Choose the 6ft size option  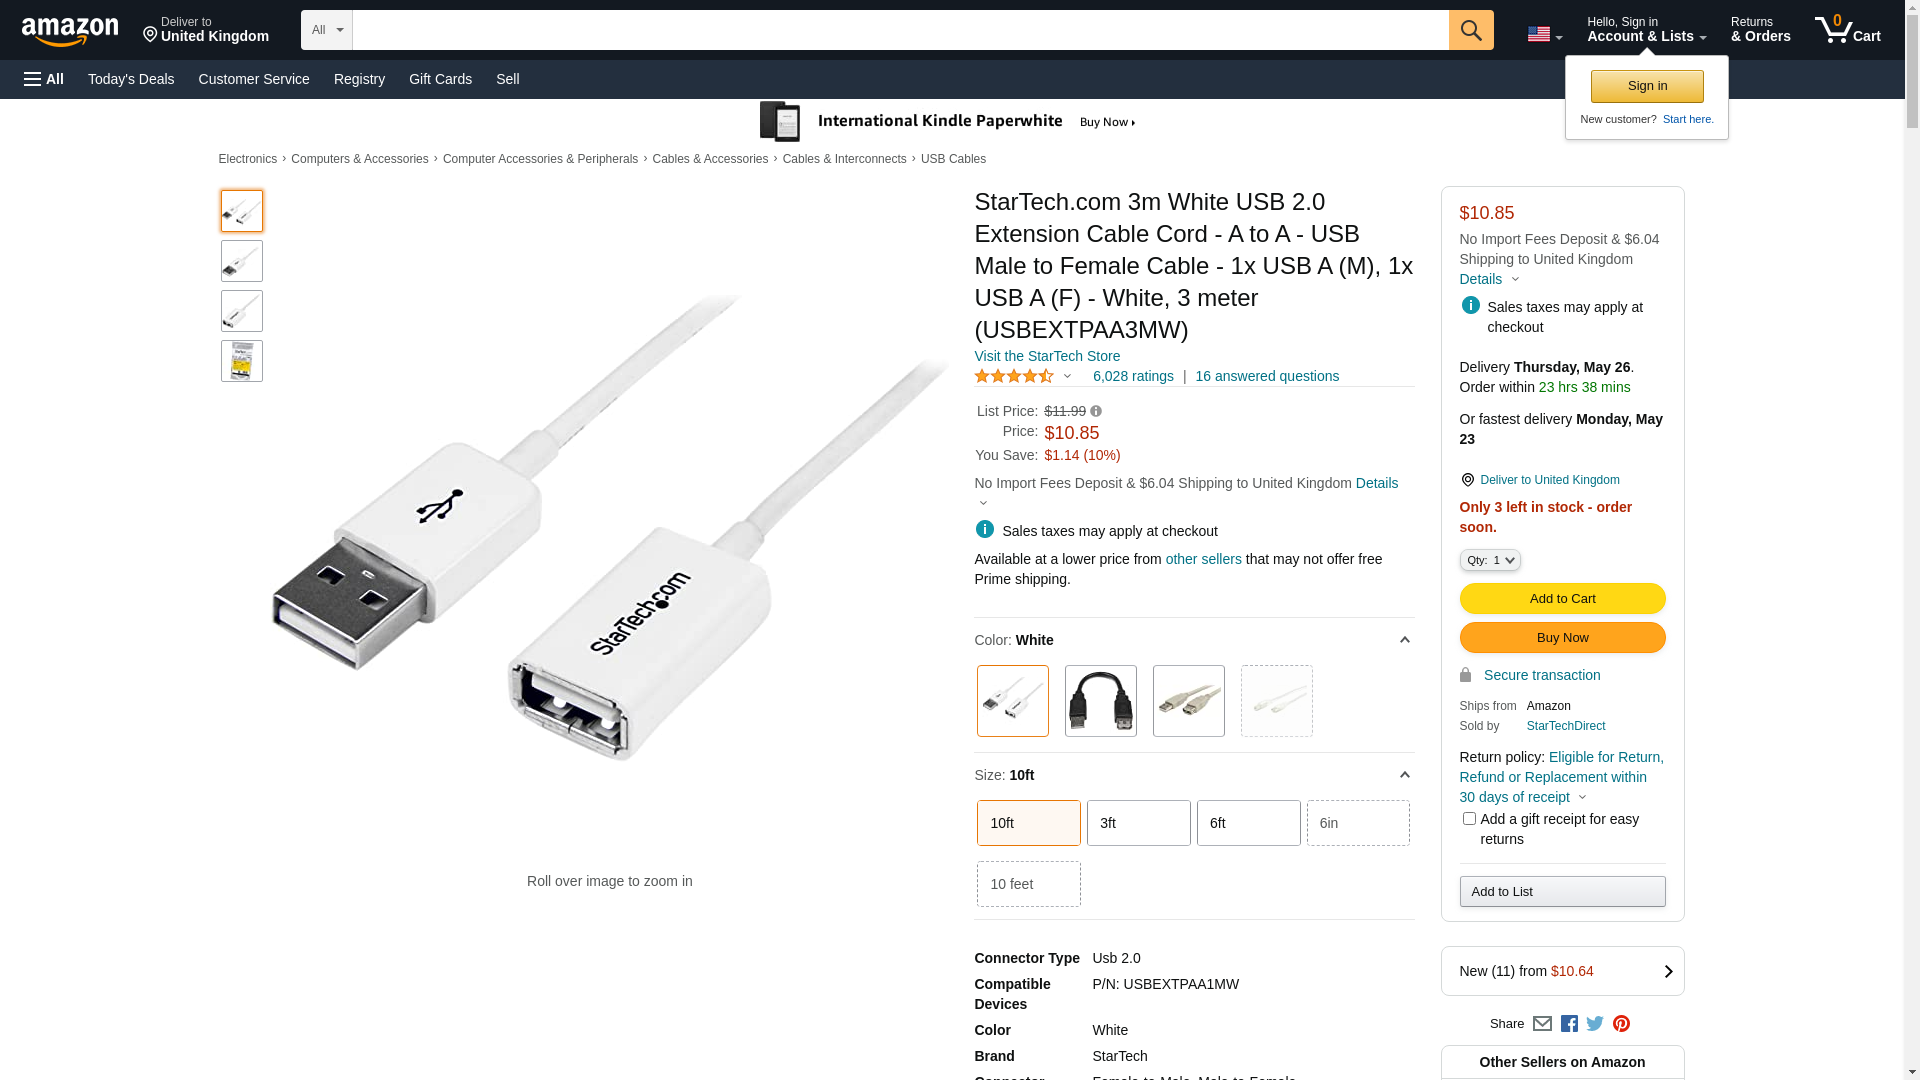1248,823
